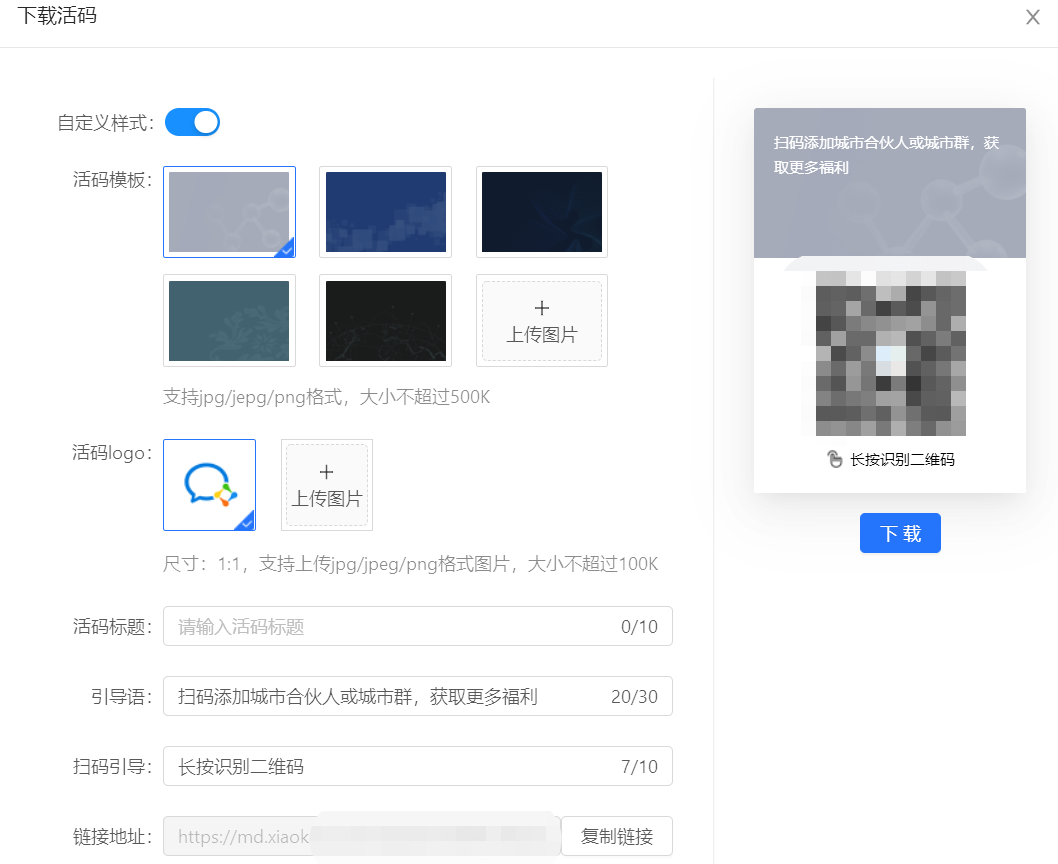The height and width of the screenshot is (864, 1058).
Task: Click the 0/10 character counter
Action: [x=639, y=626]
